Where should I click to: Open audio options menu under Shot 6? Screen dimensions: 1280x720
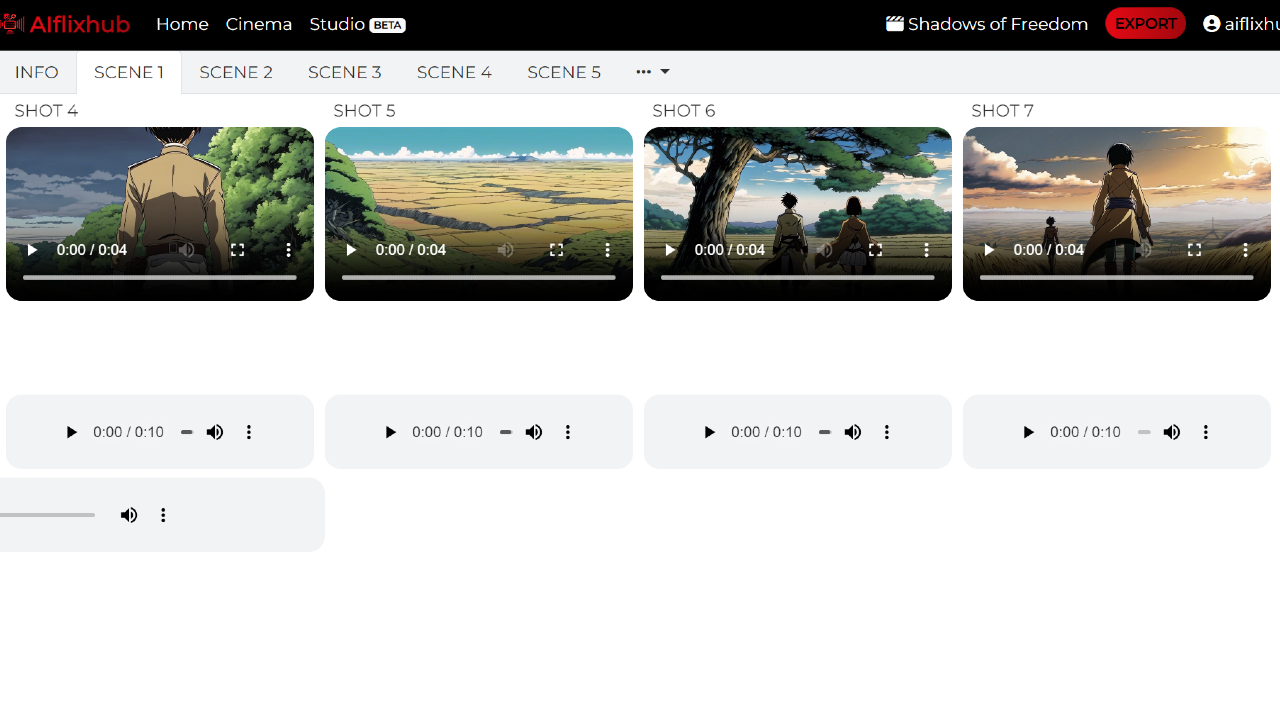pos(887,432)
